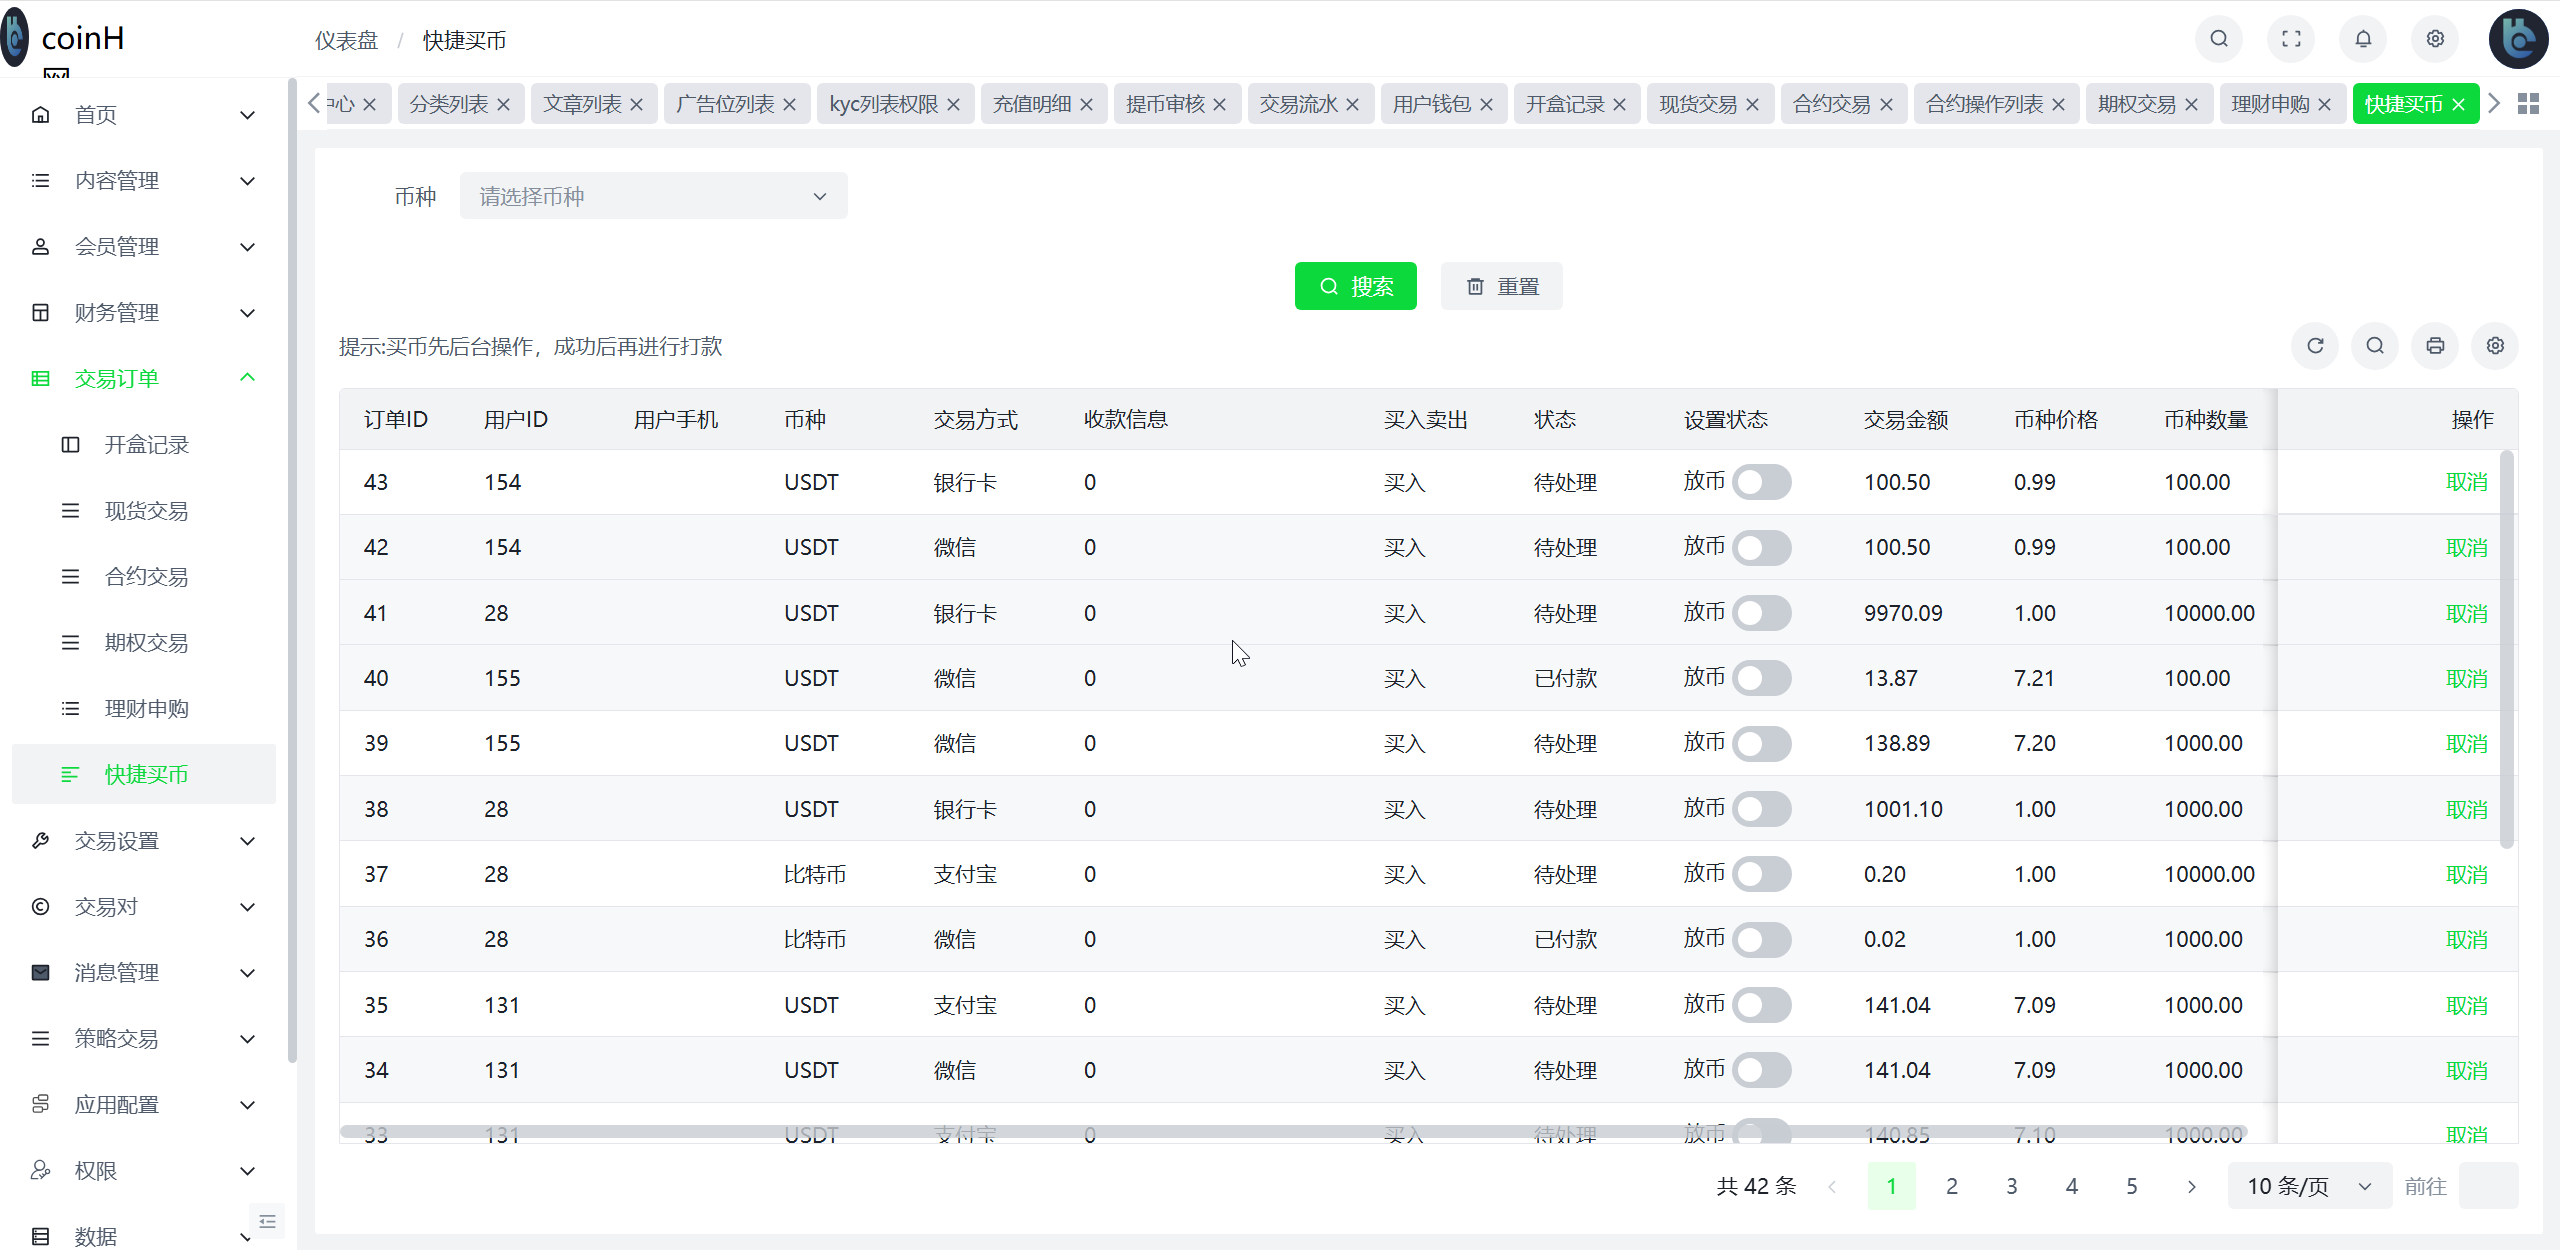Screen dimensions: 2560x1250
Task: Toggle the 放币 switch for order 43
Action: pyautogui.click(x=1761, y=481)
